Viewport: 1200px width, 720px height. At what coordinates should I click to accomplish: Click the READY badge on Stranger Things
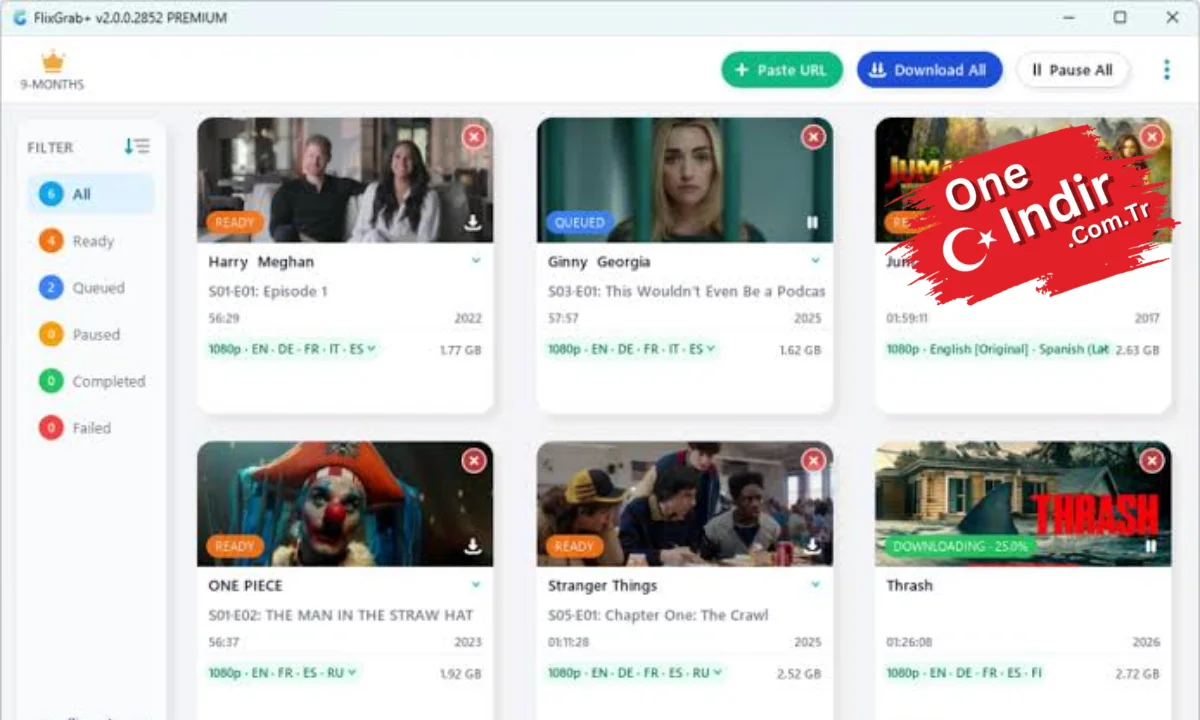click(x=575, y=546)
